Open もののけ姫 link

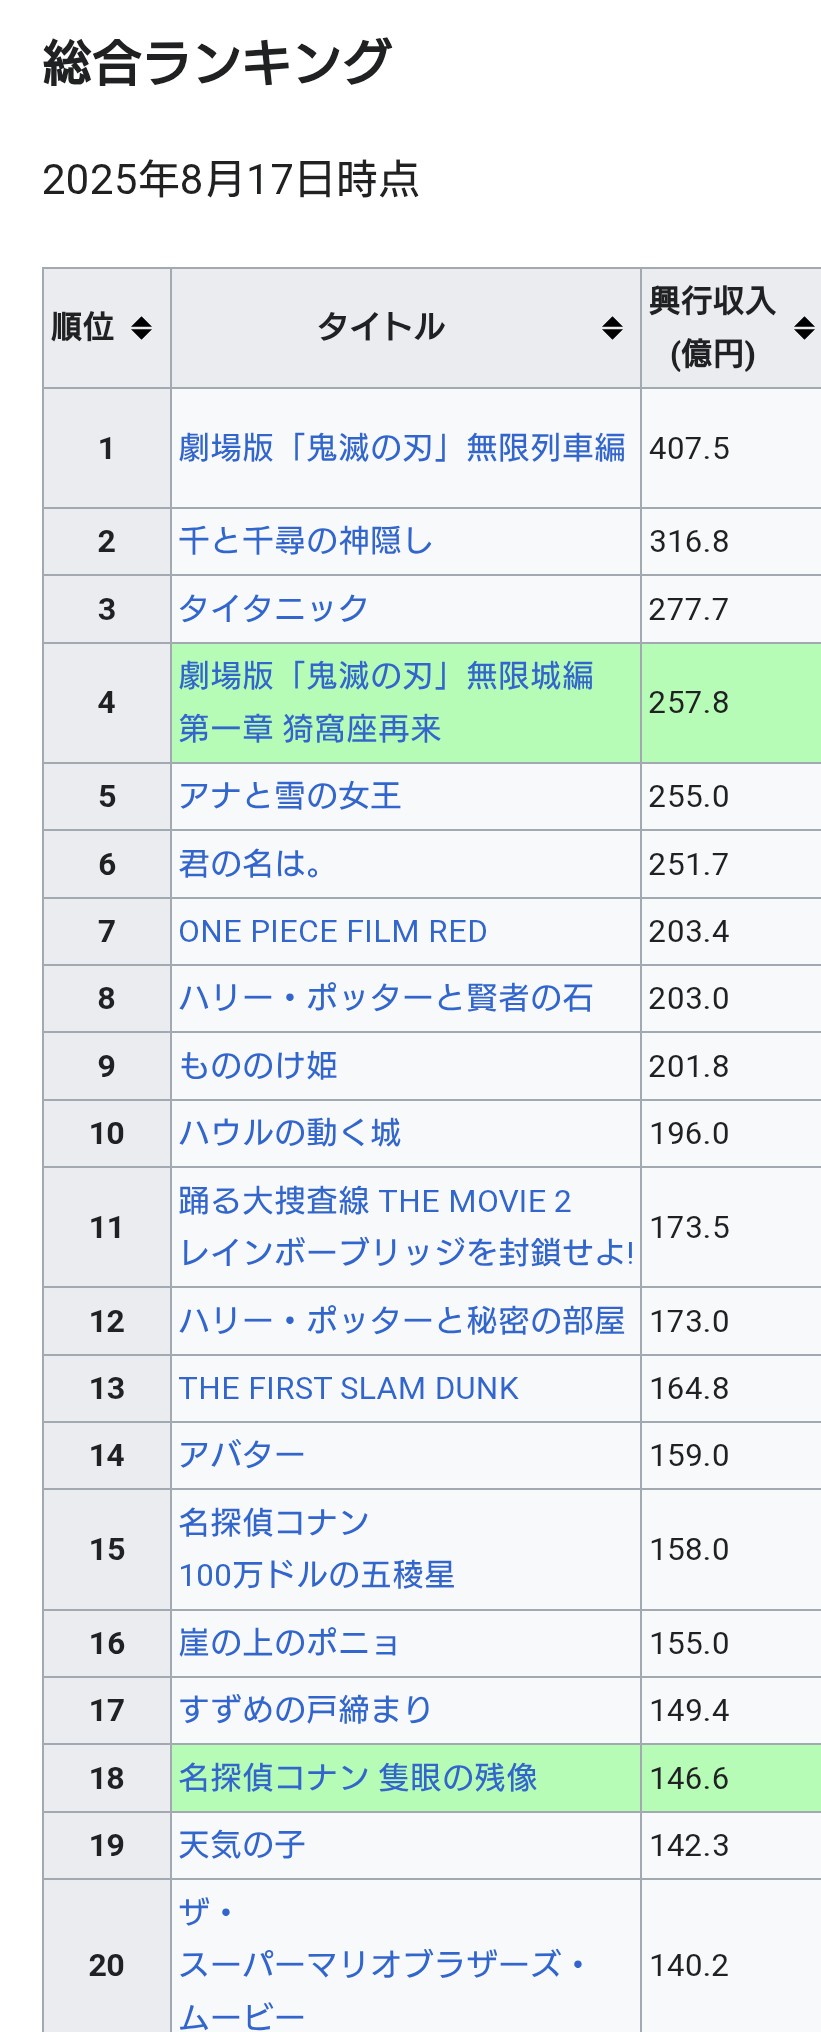257,1066
